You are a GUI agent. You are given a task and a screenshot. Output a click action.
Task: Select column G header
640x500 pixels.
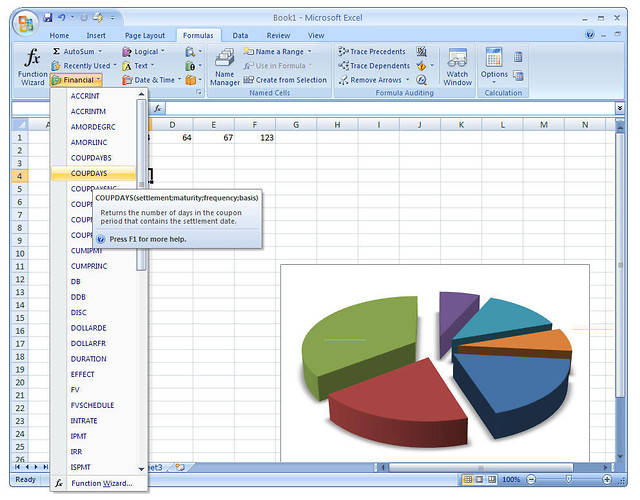pyautogui.click(x=296, y=125)
